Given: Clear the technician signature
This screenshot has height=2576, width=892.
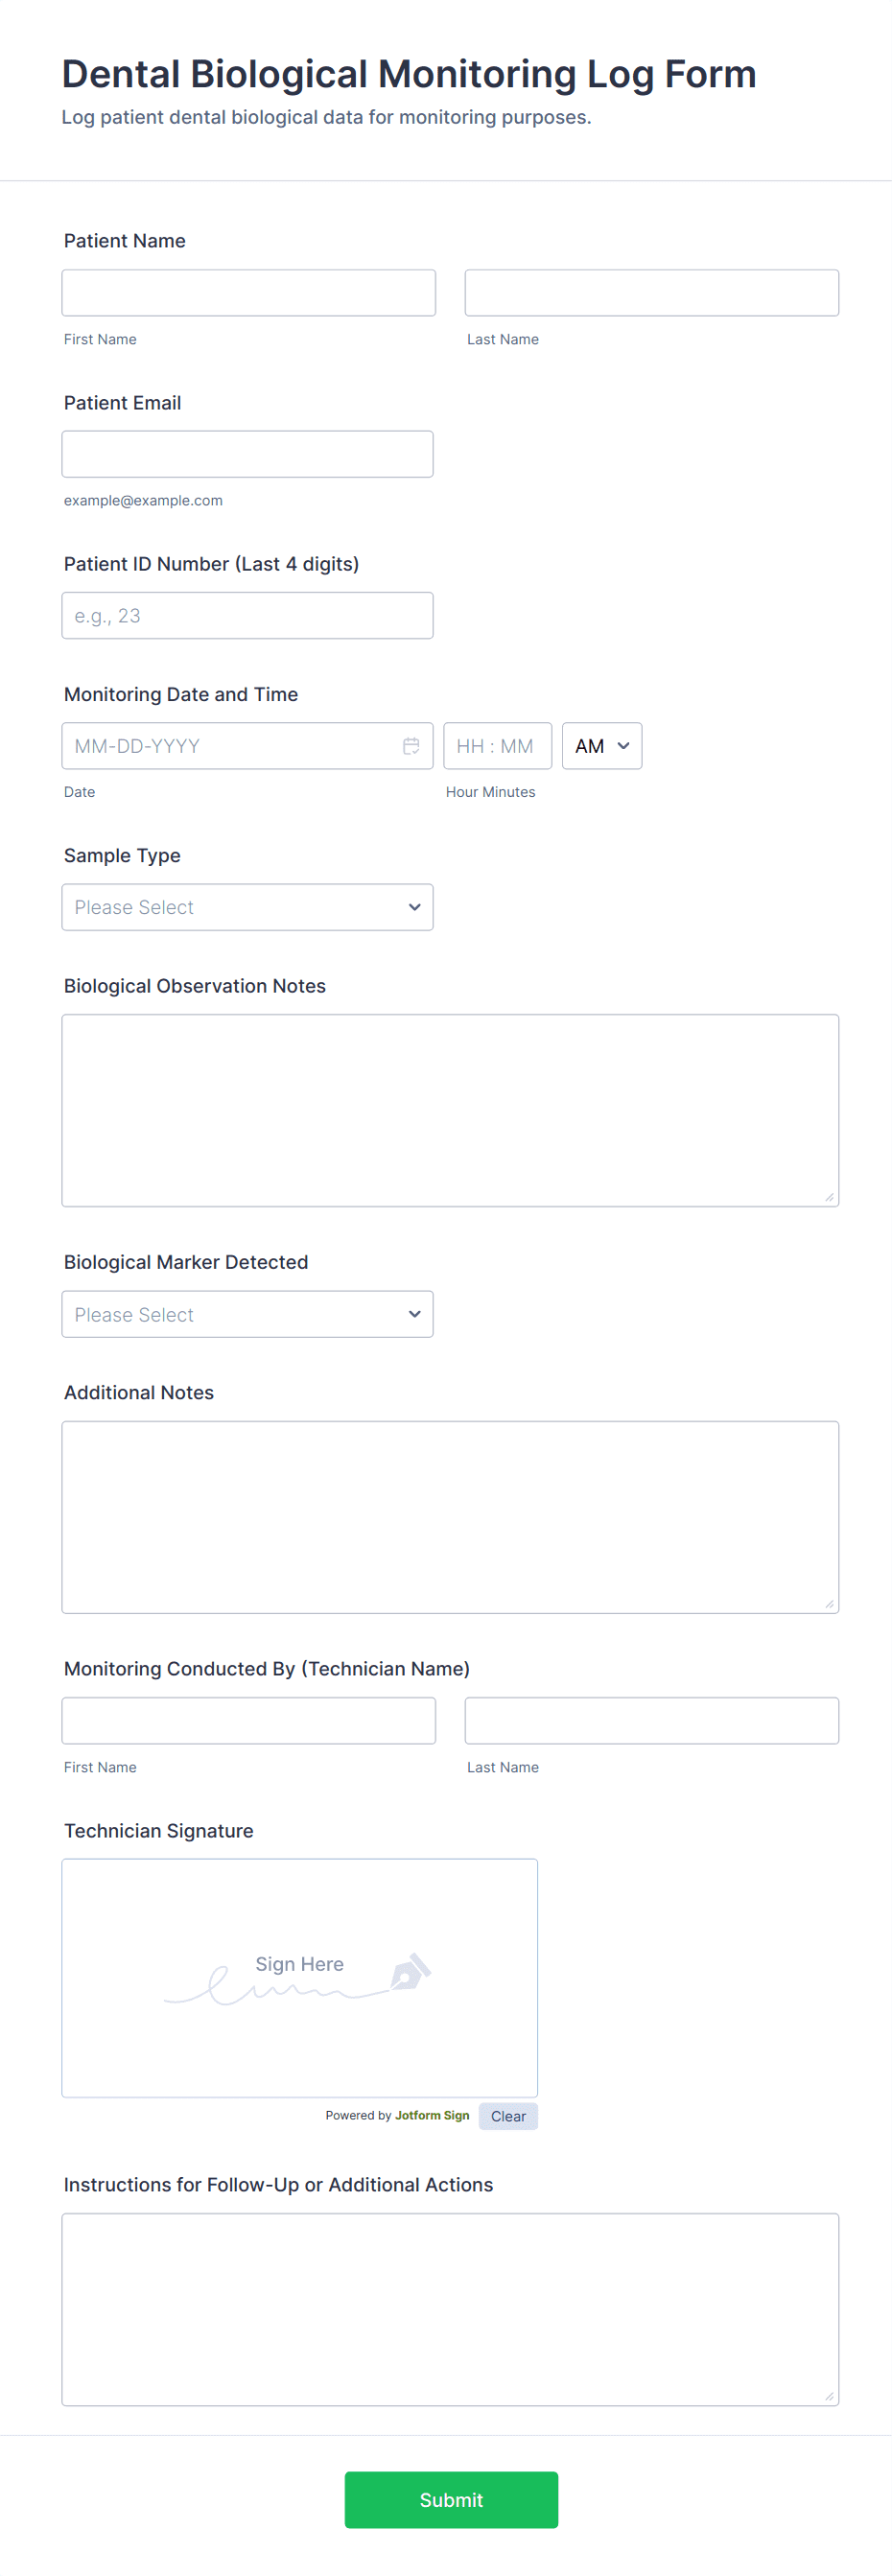Looking at the screenshot, I should pos(508,2116).
